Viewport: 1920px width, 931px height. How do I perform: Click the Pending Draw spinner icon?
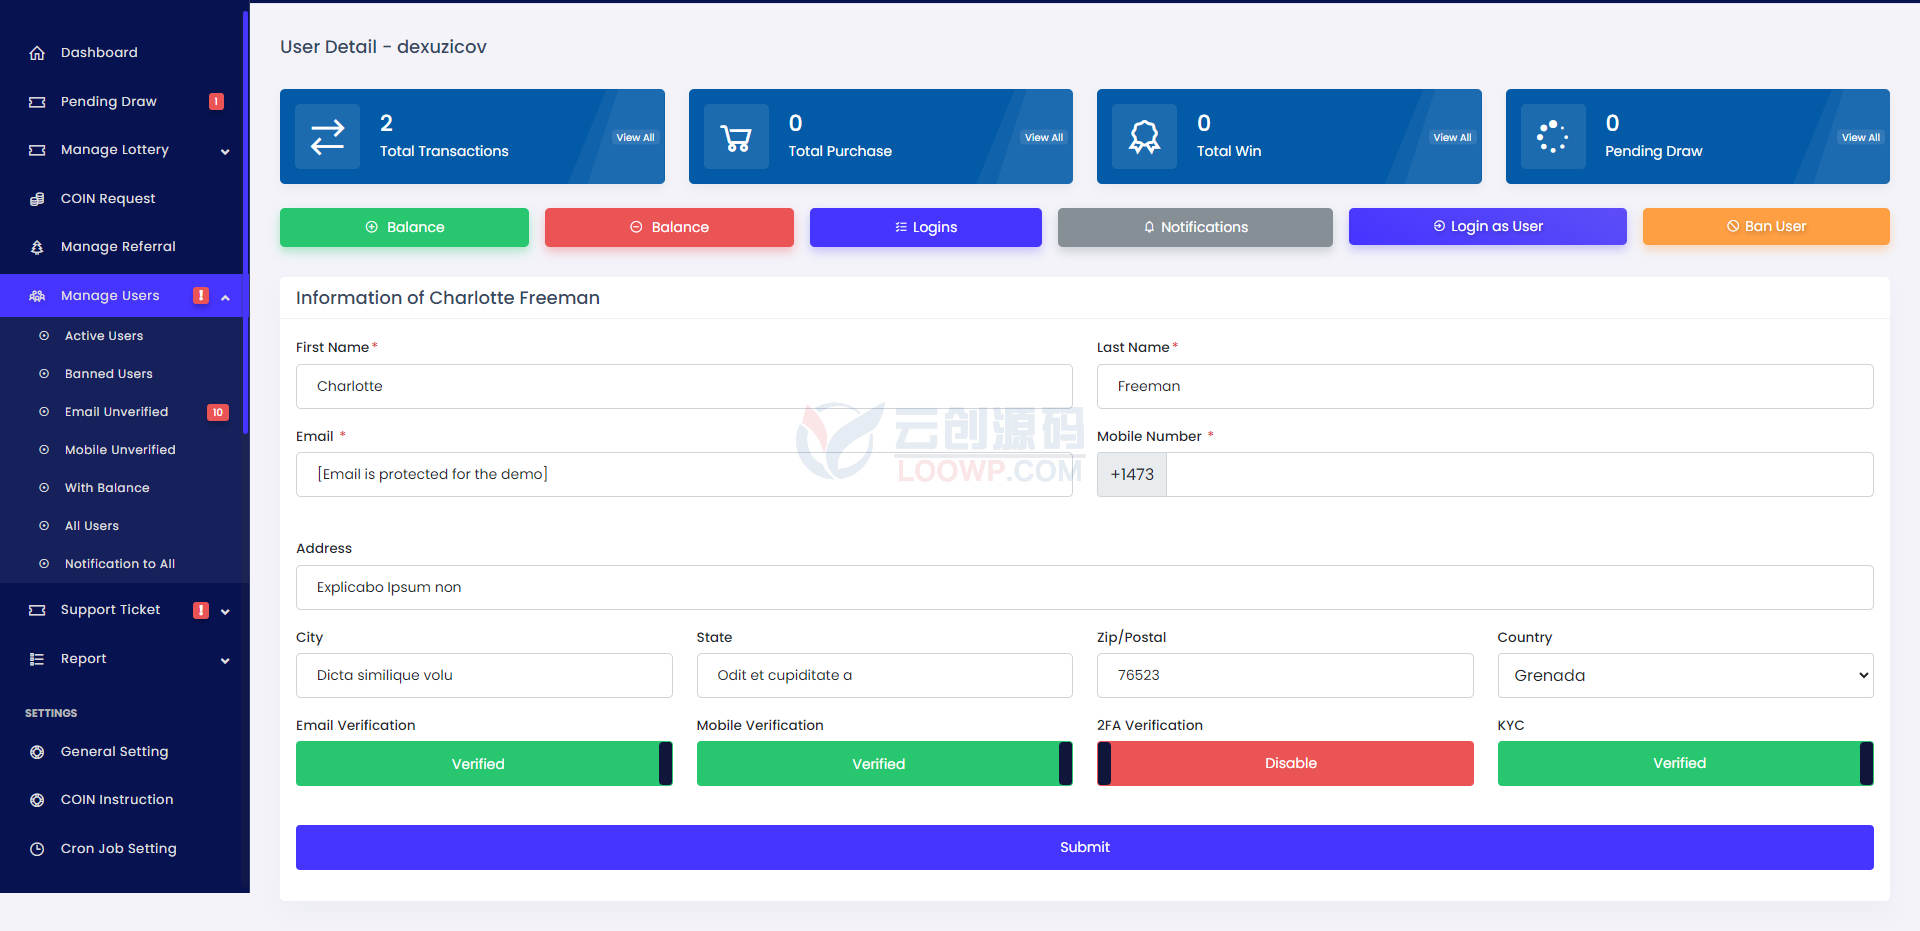click(1553, 137)
